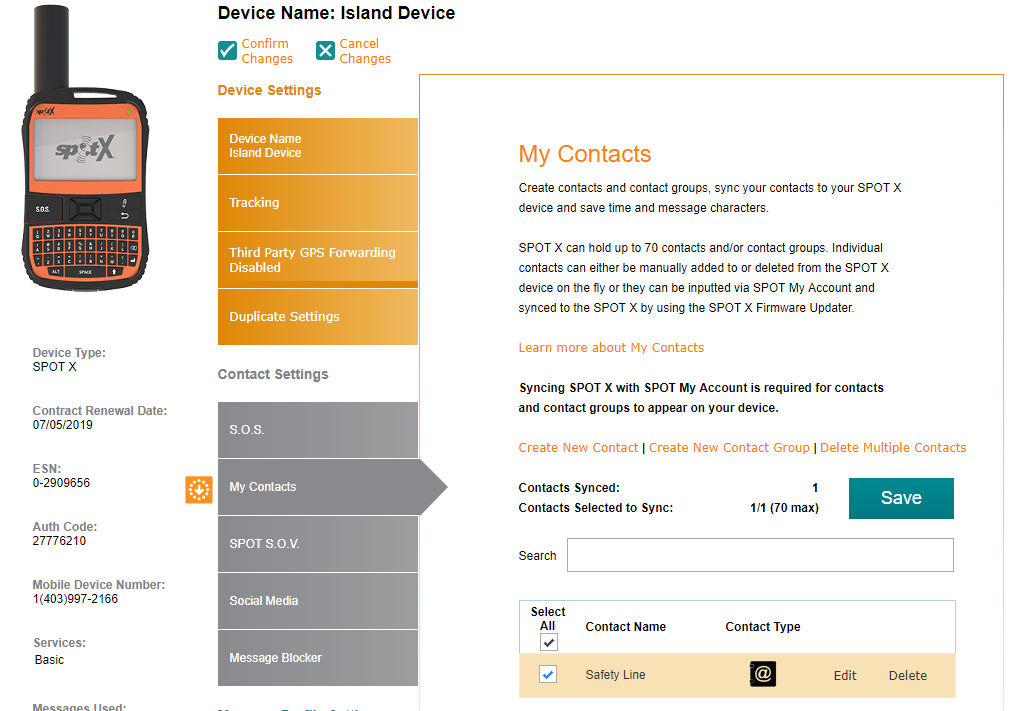
Task: Click the Confirm Changes checkmark icon
Action: point(227,51)
